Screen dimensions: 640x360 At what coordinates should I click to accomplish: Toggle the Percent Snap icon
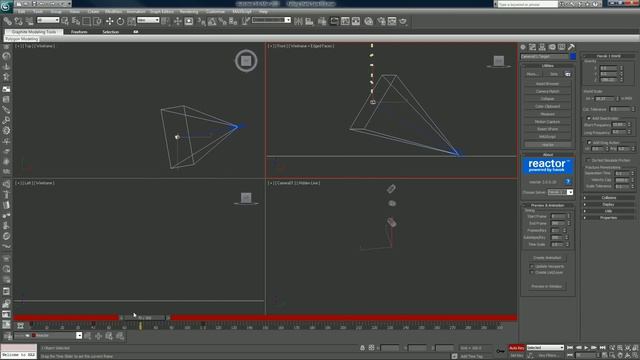tap(222, 21)
